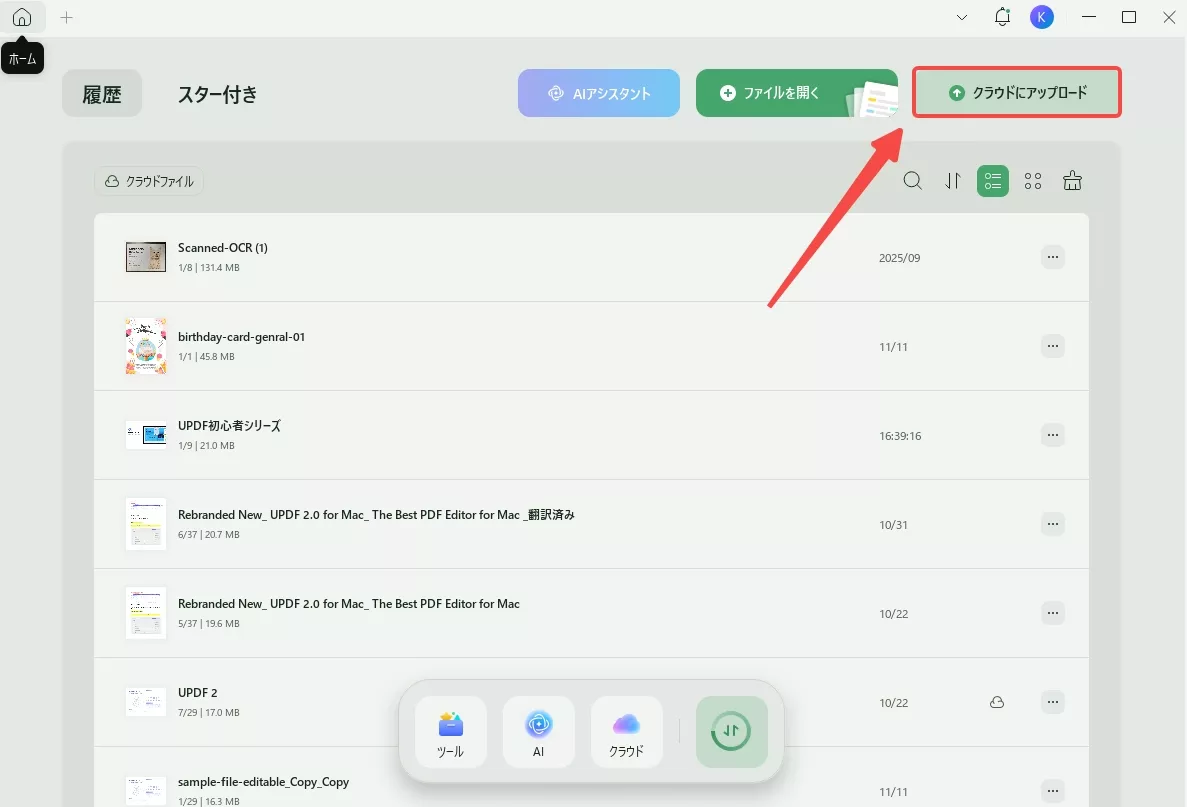Open search in the file list
The height and width of the screenshot is (807, 1187).
(912, 181)
